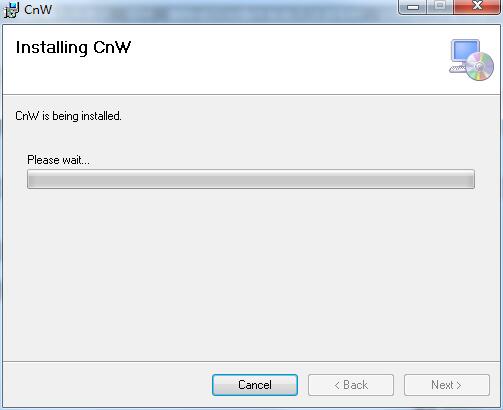Click the installer icon in title bar
This screenshot has width=503, height=410.
tap(11, 10)
